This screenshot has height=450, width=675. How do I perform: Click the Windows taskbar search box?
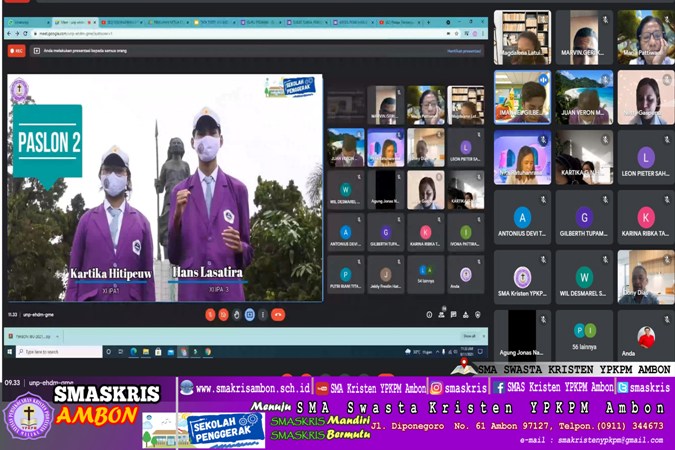coord(59,352)
